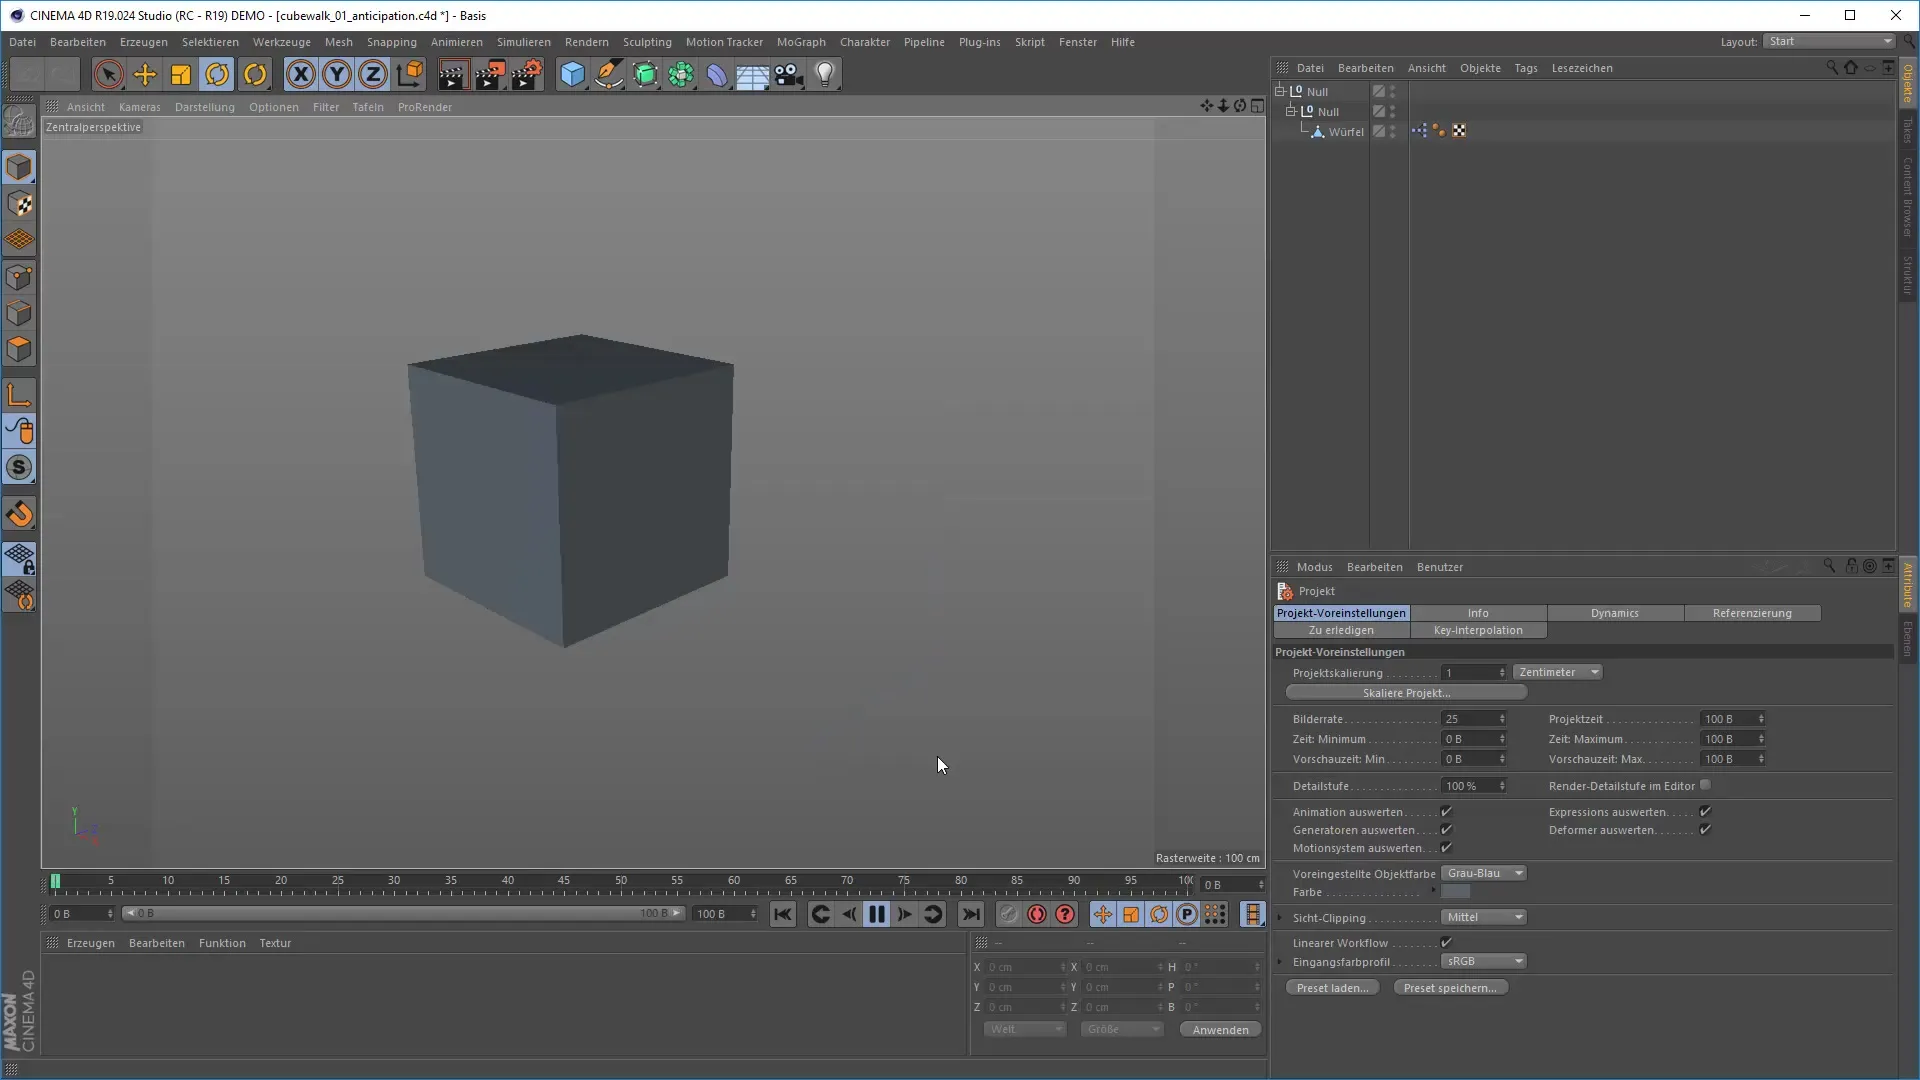Record active objects keyframe
1920x1080 pixels.
click(x=1008, y=914)
